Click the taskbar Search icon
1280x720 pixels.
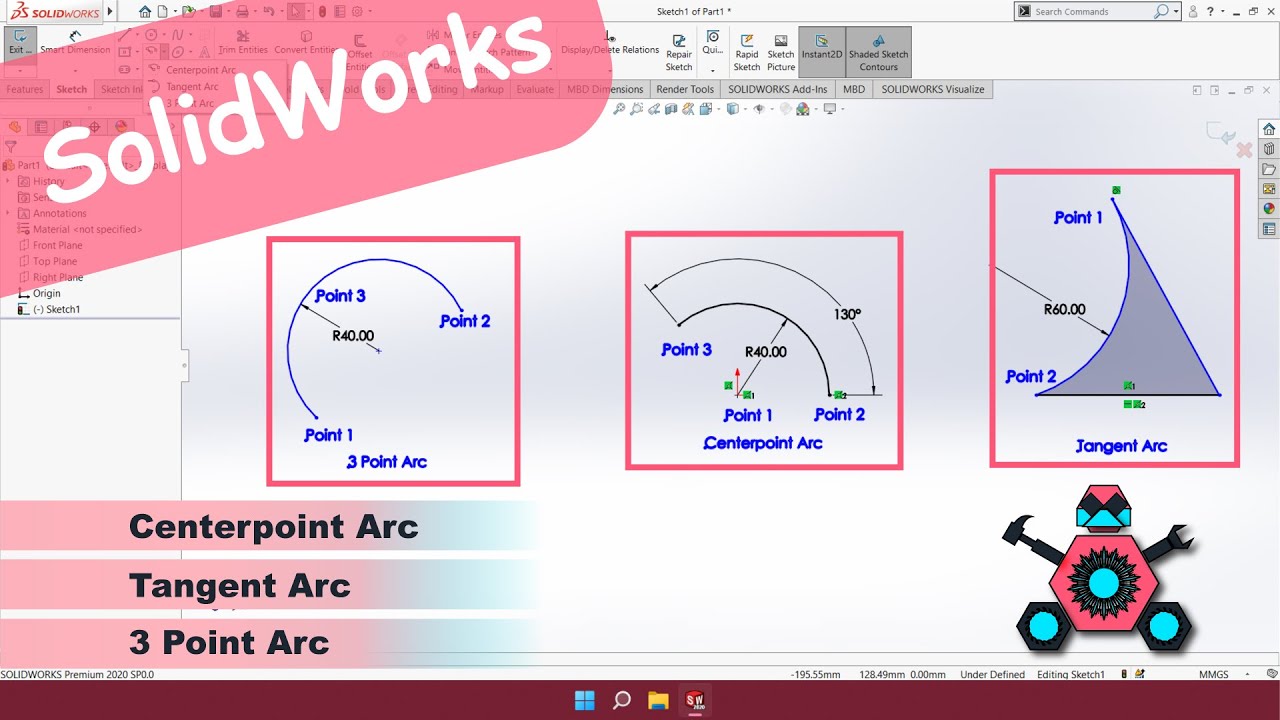621,699
